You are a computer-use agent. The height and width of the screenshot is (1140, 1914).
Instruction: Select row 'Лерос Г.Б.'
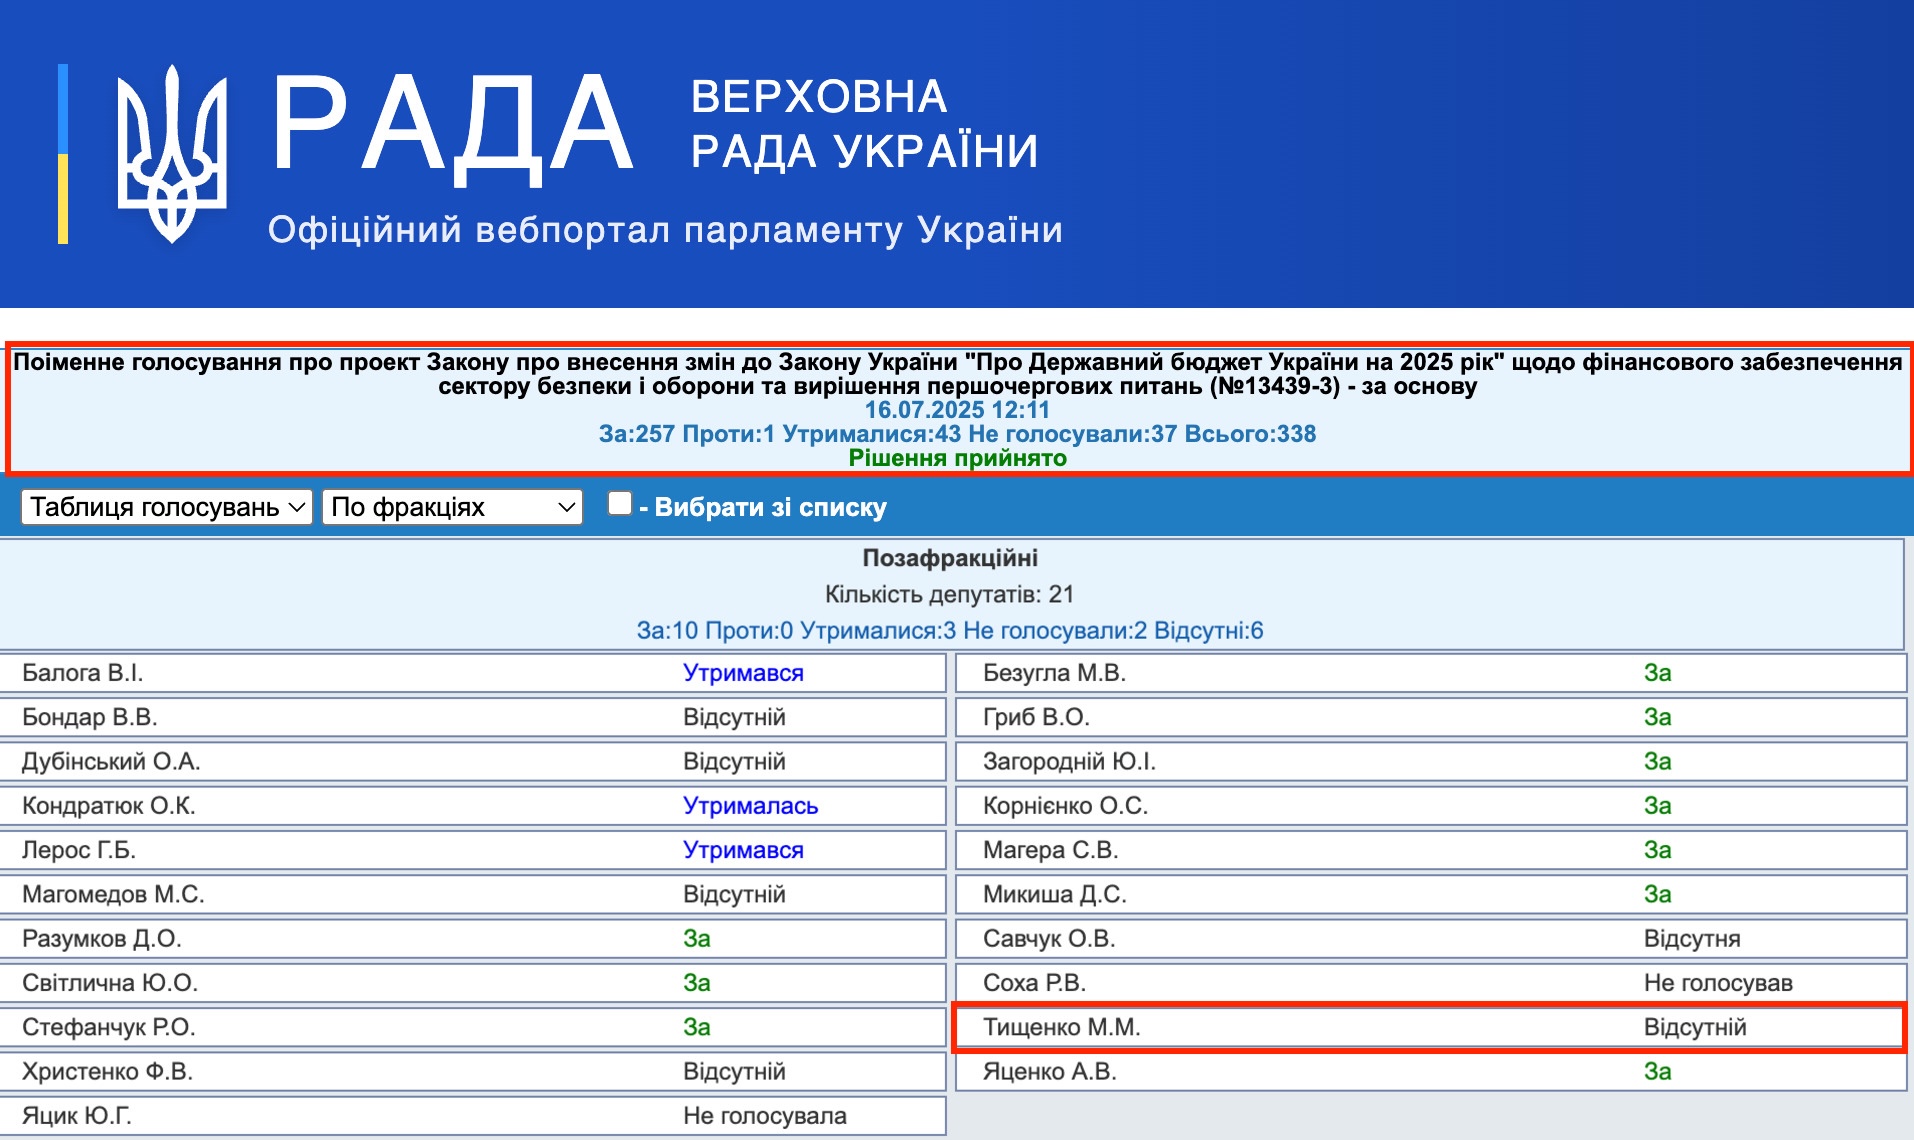pos(472,850)
